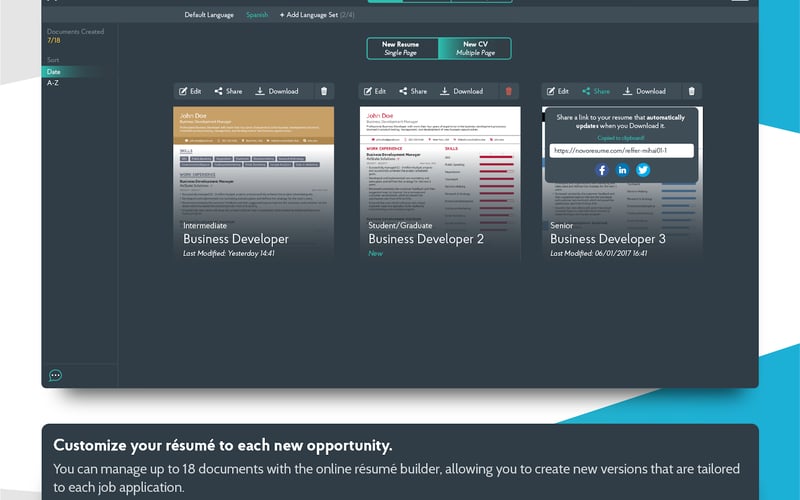
Task: Sort documents A-Z
Action: [53, 83]
